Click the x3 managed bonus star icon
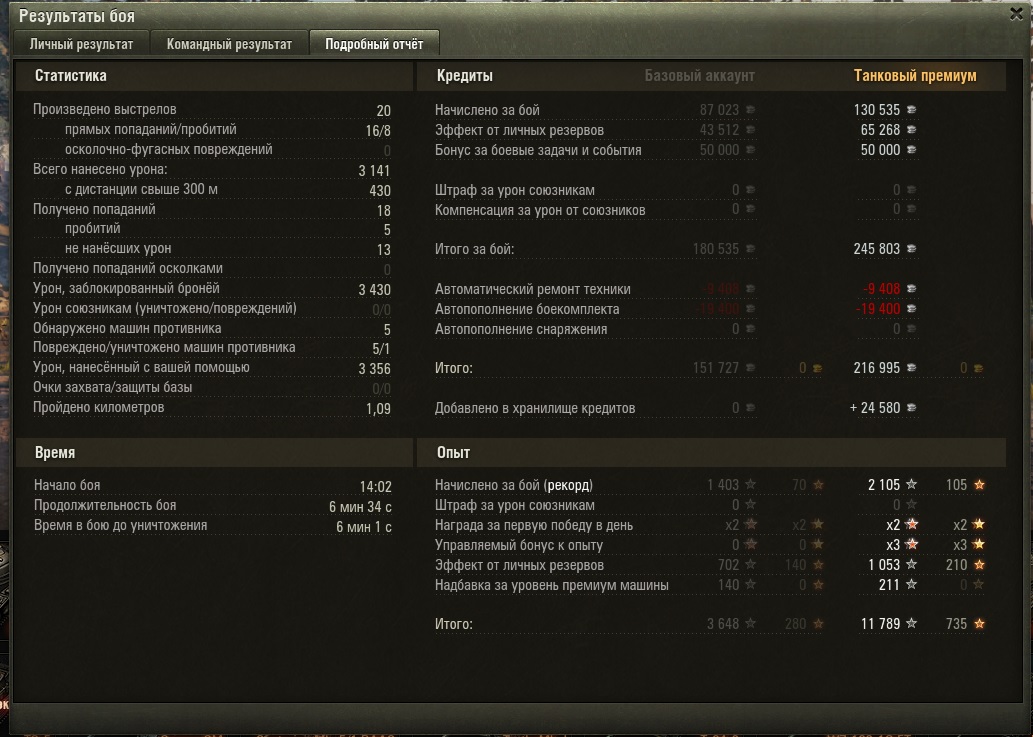 [x=912, y=545]
